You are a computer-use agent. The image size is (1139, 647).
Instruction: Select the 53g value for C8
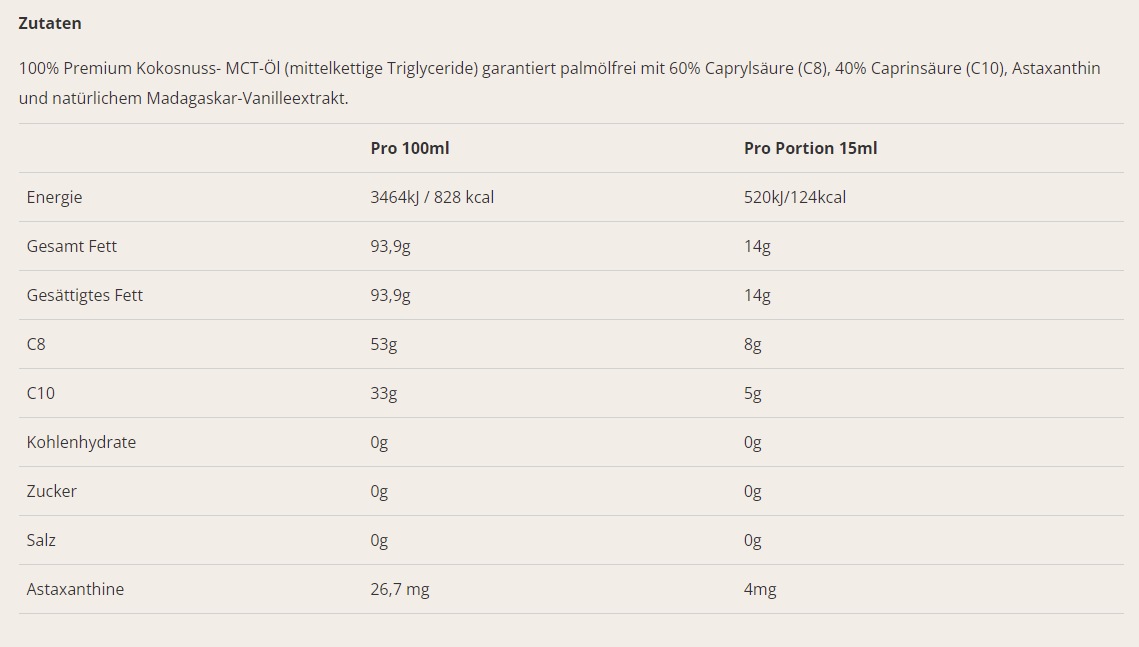(x=384, y=344)
